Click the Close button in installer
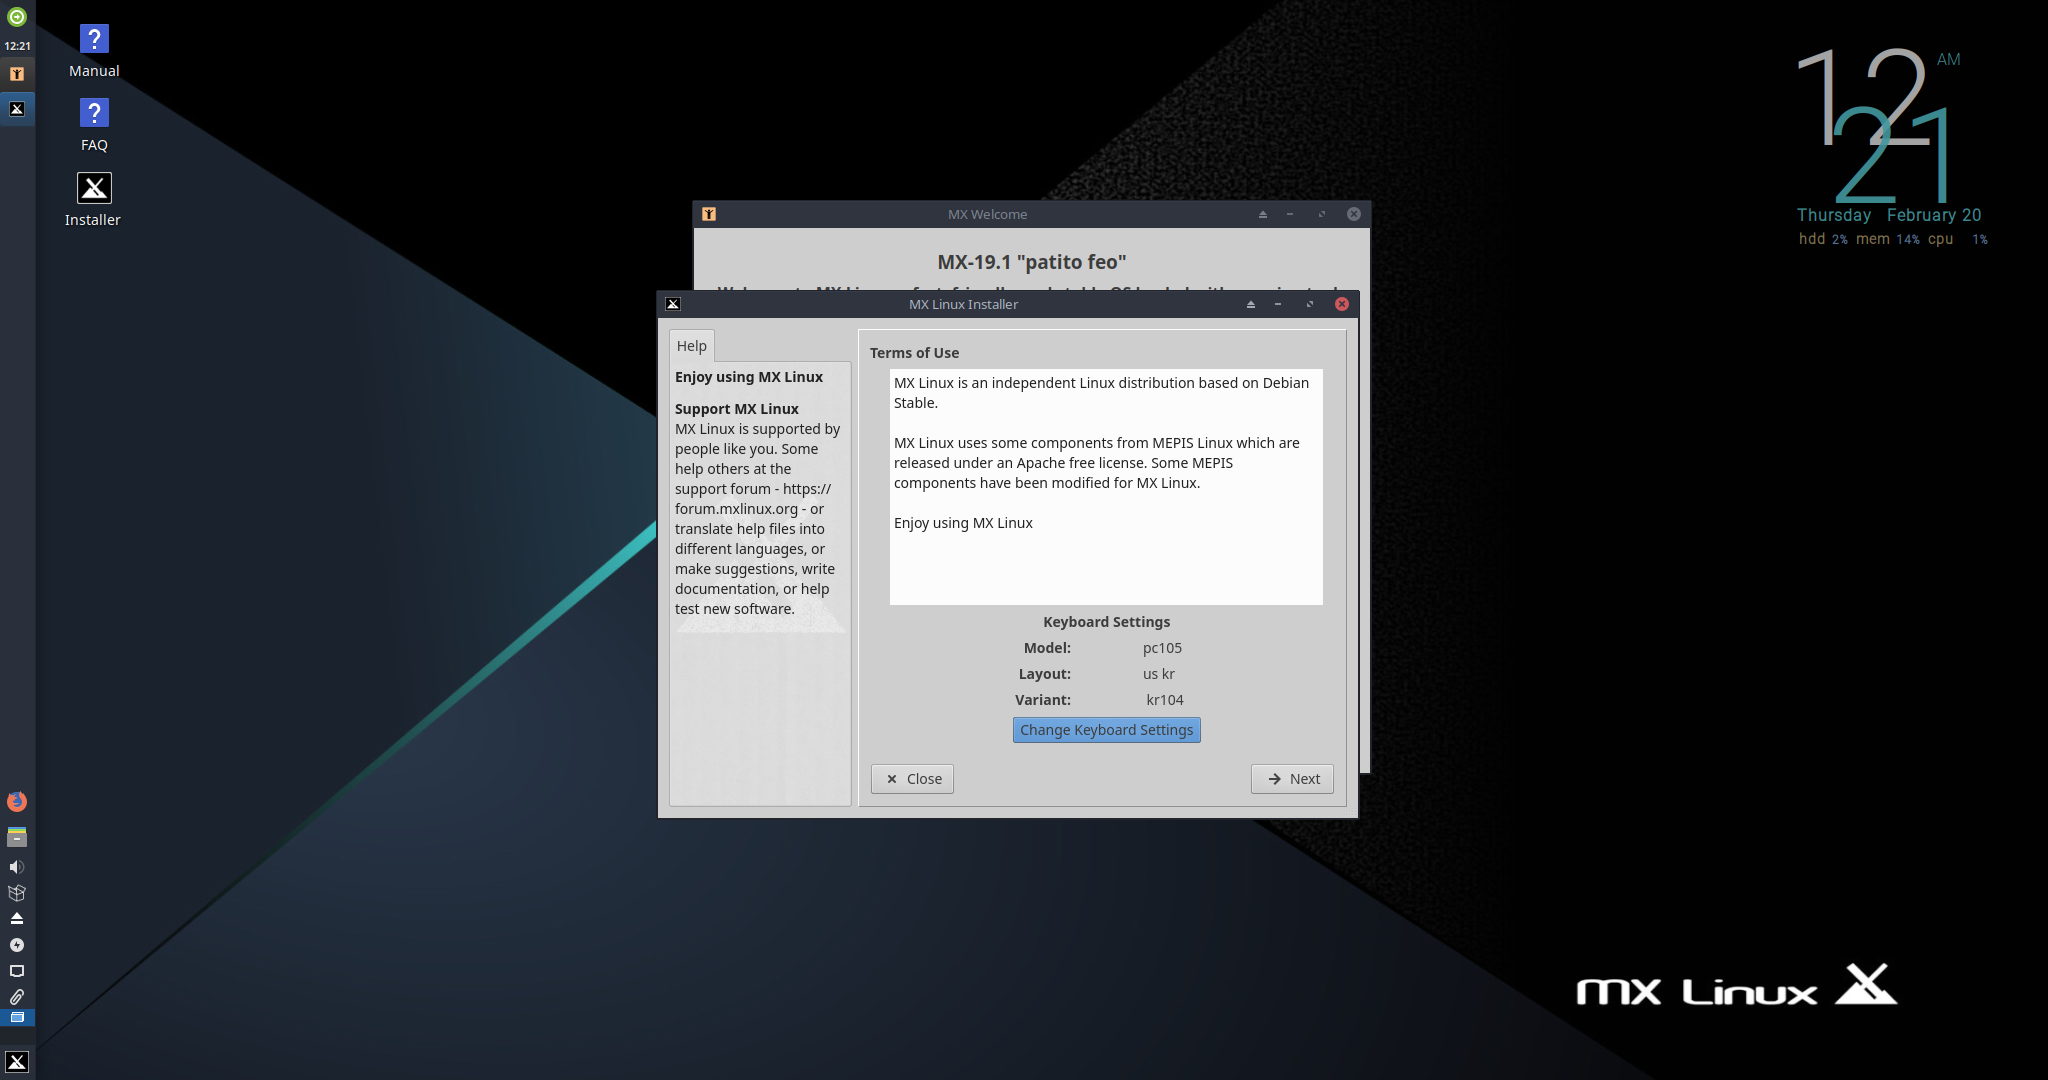 (912, 779)
